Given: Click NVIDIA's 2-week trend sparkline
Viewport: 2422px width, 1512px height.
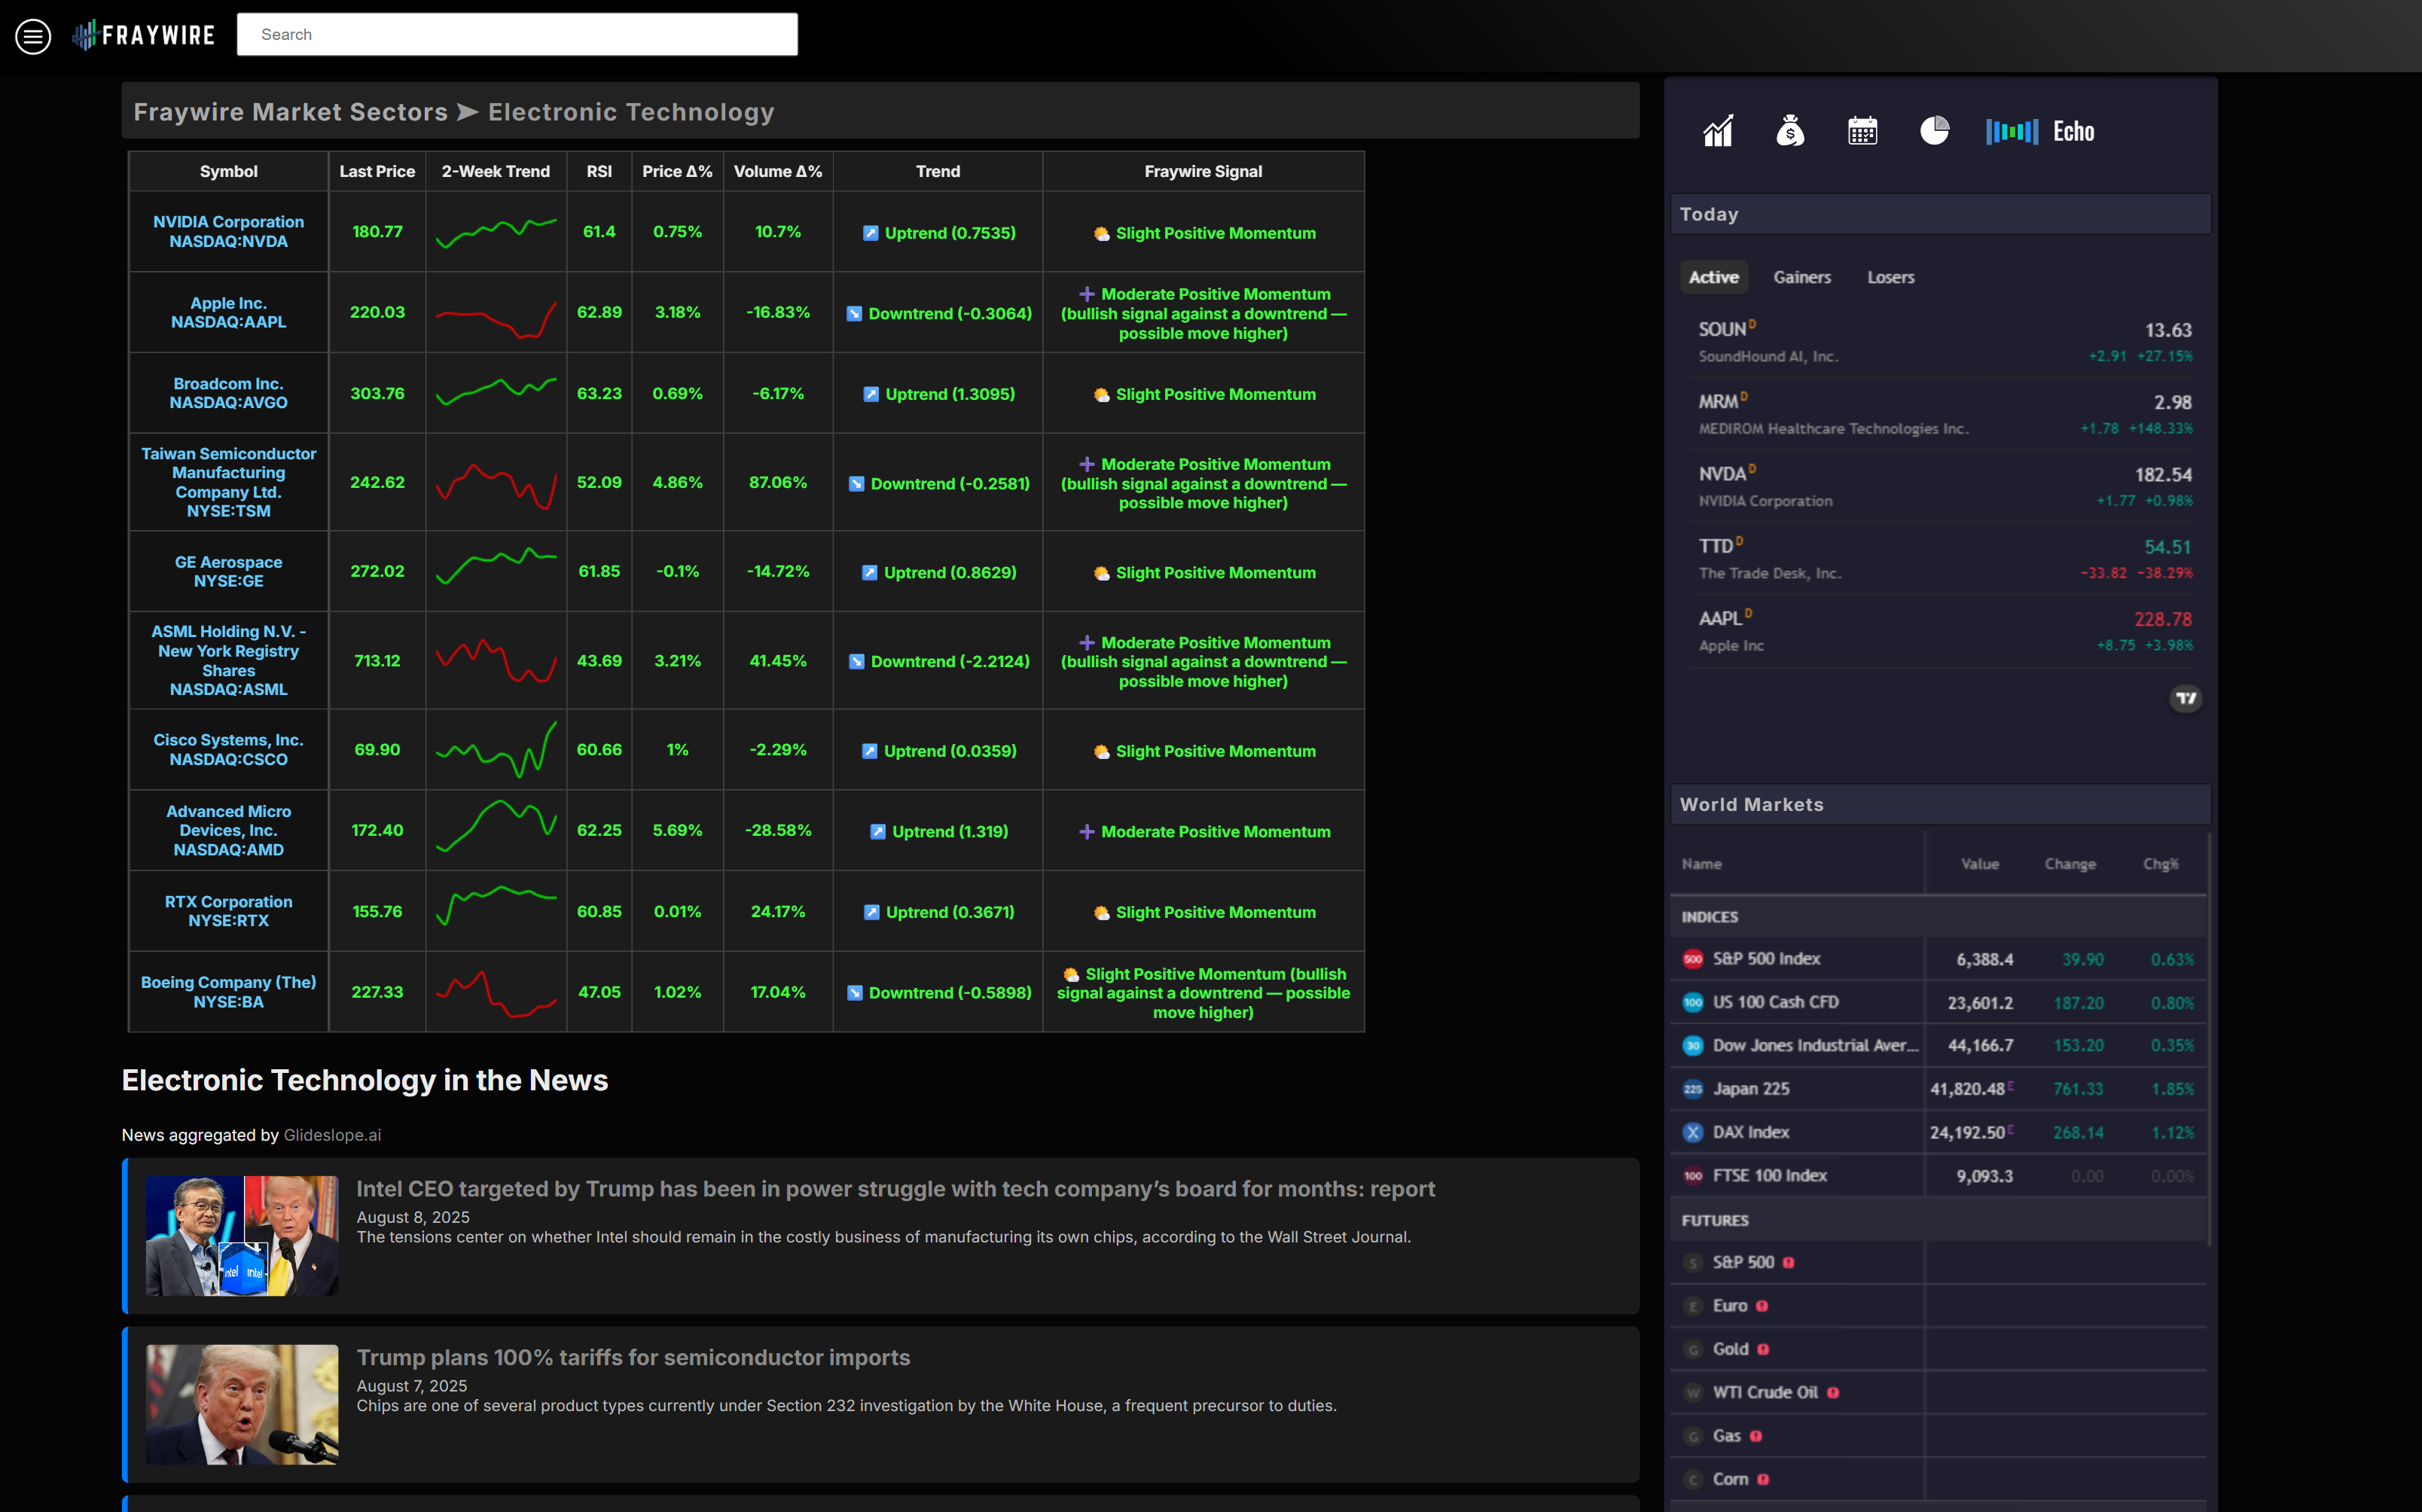Looking at the screenshot, I should (x=496, y=232).
